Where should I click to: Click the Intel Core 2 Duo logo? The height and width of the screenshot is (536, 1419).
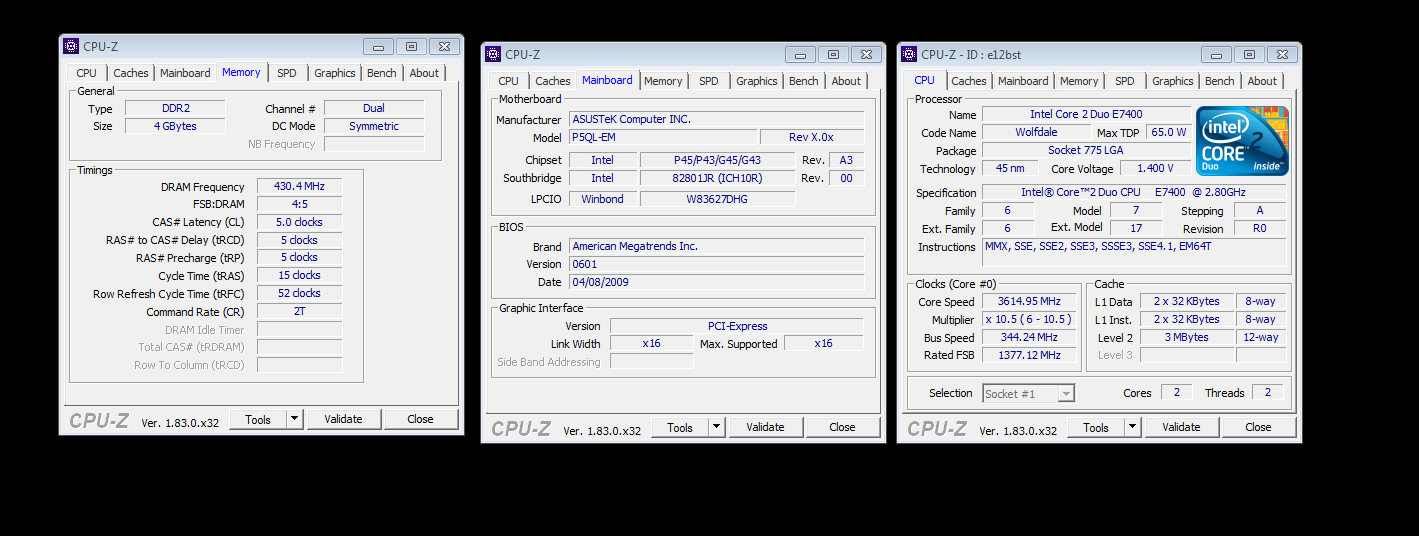[x=1242, y=141]
